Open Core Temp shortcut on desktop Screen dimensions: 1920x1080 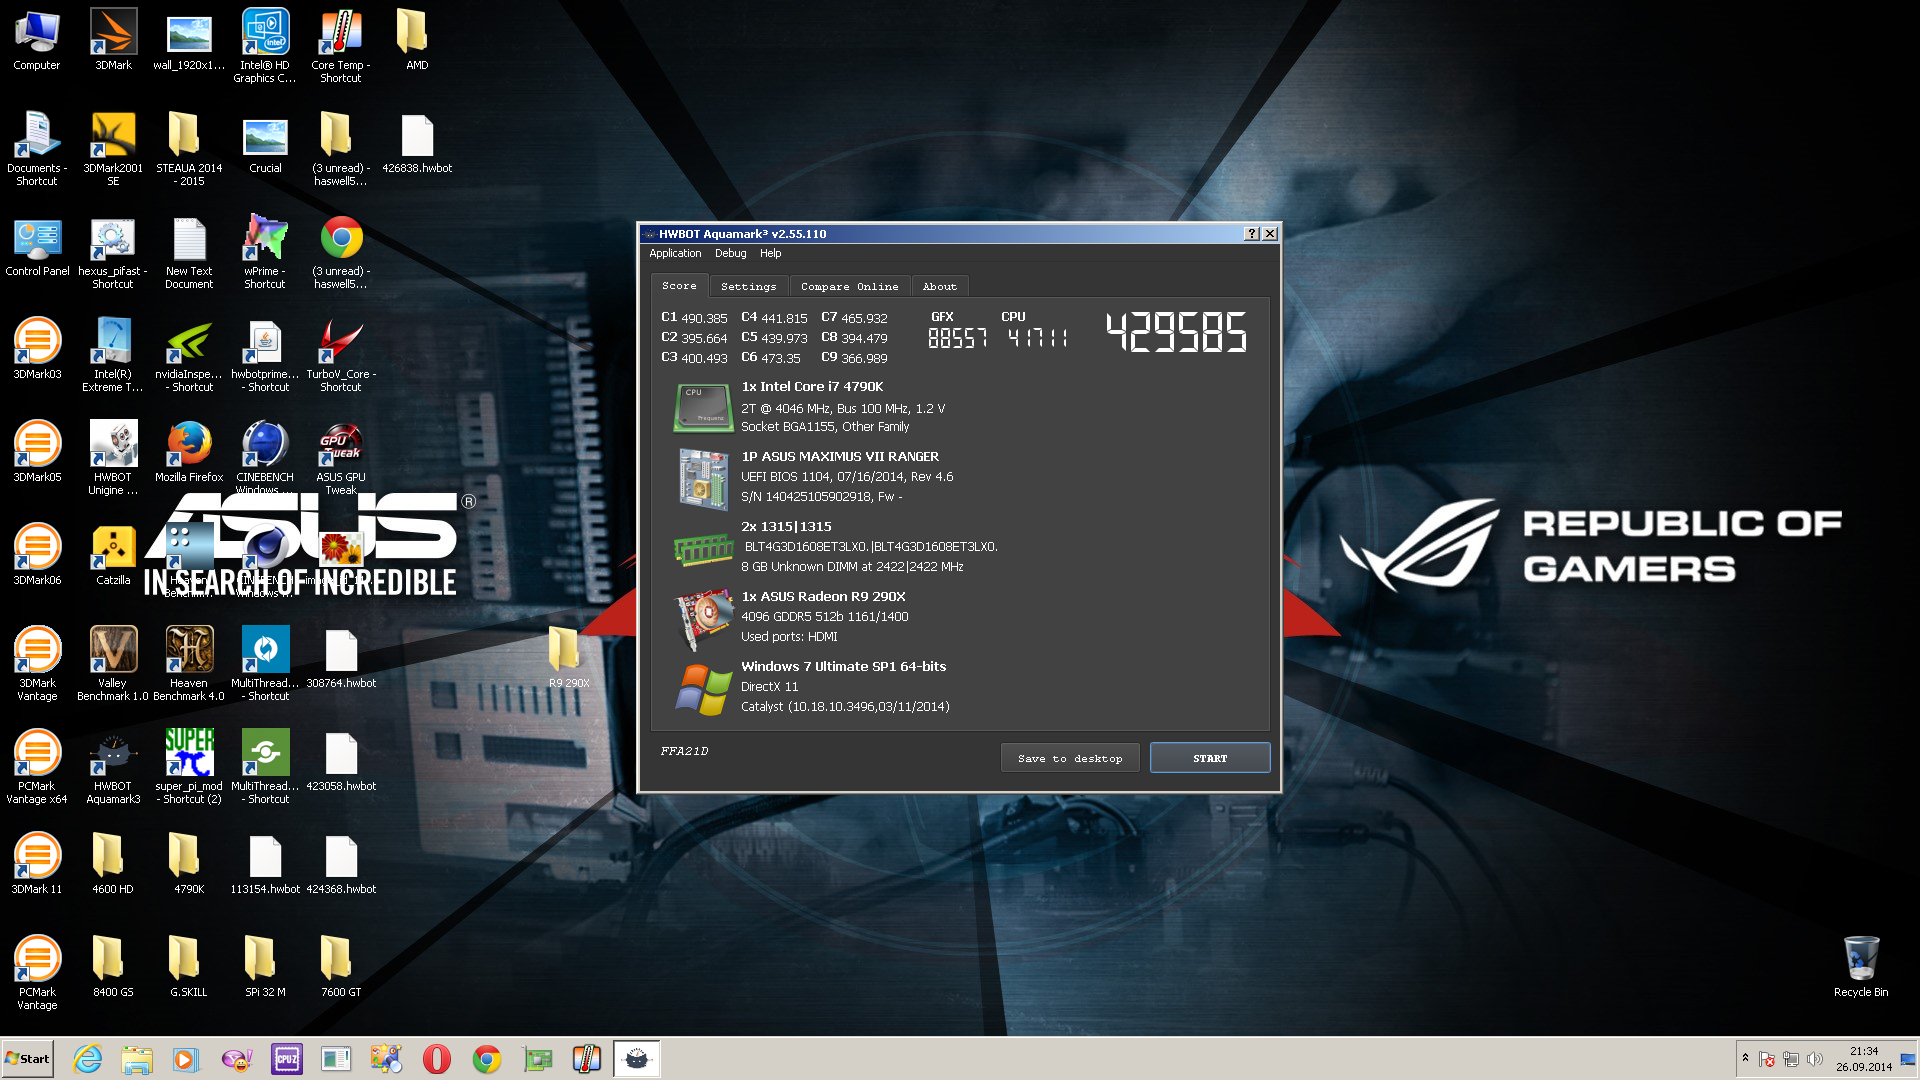(x=341, y=45)
